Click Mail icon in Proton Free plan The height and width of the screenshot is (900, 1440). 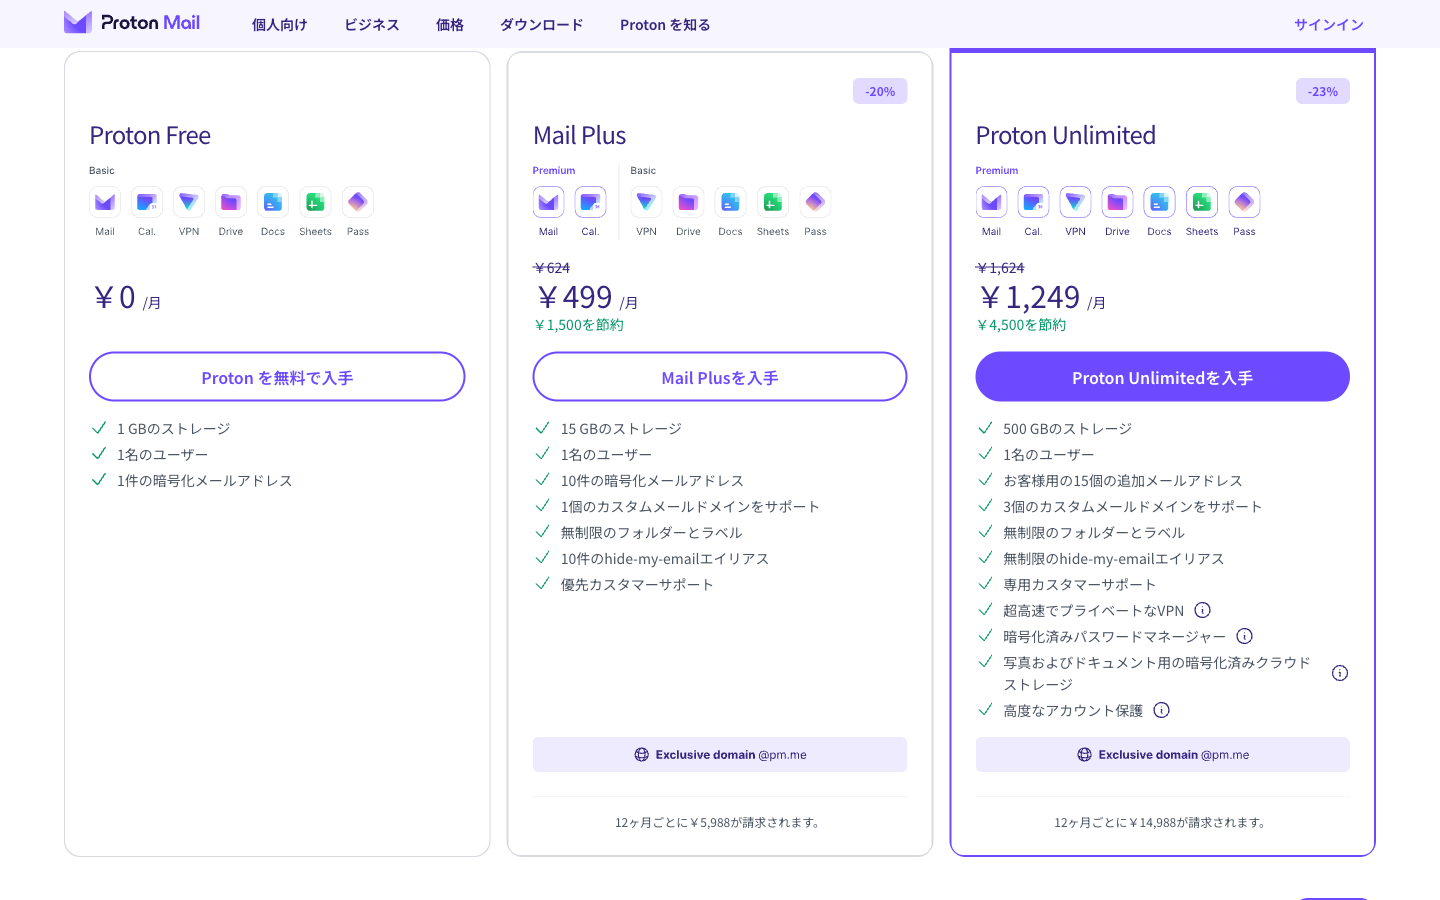105,202
